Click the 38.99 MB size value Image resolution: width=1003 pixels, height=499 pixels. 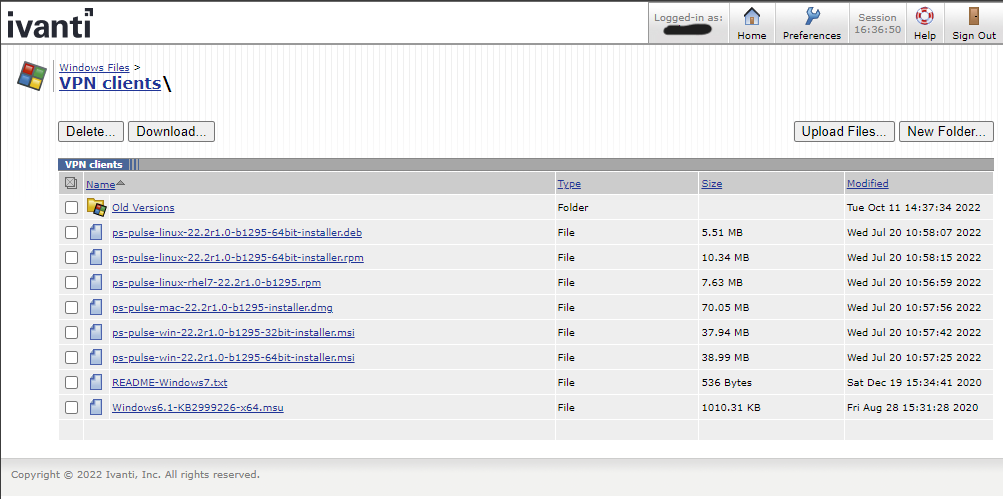tap(725, 357)
